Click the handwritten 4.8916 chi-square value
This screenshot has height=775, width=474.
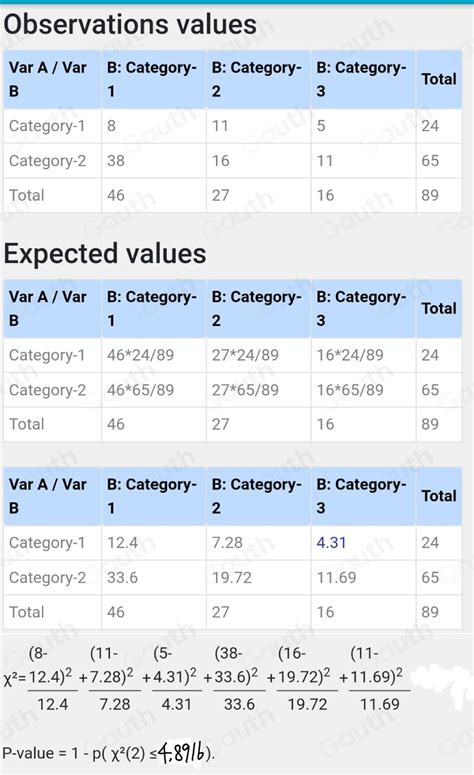tap(182, 753)
